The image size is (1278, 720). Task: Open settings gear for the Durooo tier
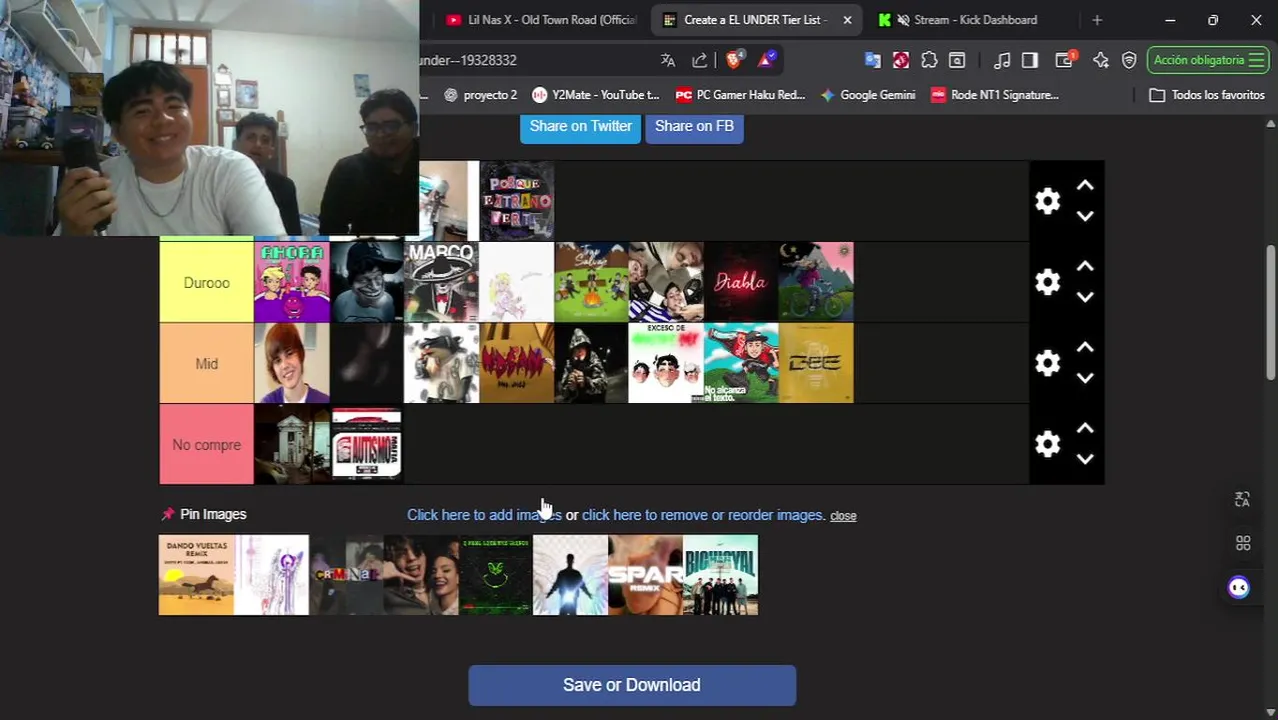(x=1047, y=282)
